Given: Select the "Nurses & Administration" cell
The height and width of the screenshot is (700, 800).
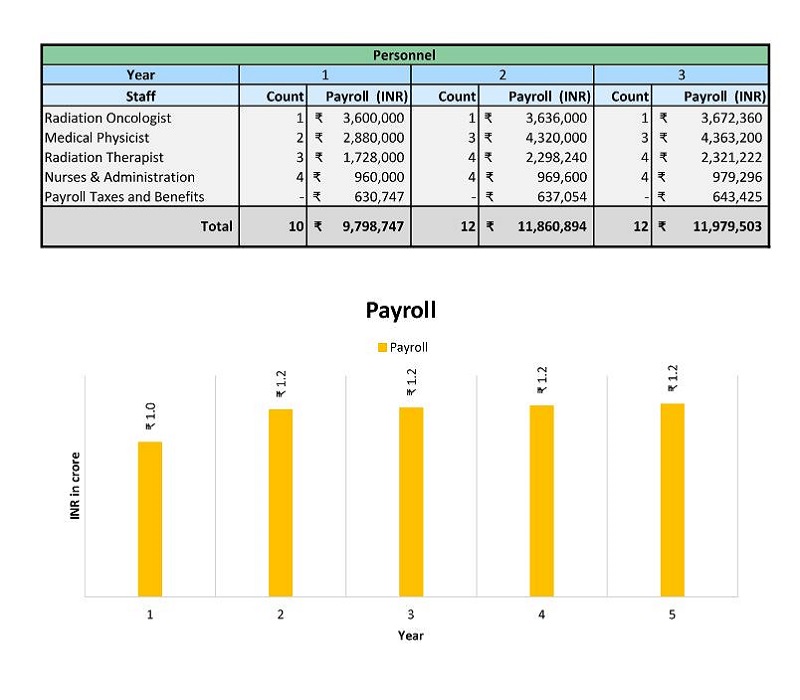Looking at the screenshot, I should (x=119, y=177).
